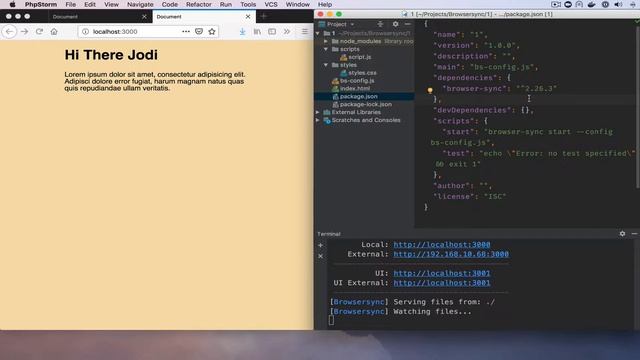Open the Run menu
Viewport: 640px width, 360px height.
[226, 4]
